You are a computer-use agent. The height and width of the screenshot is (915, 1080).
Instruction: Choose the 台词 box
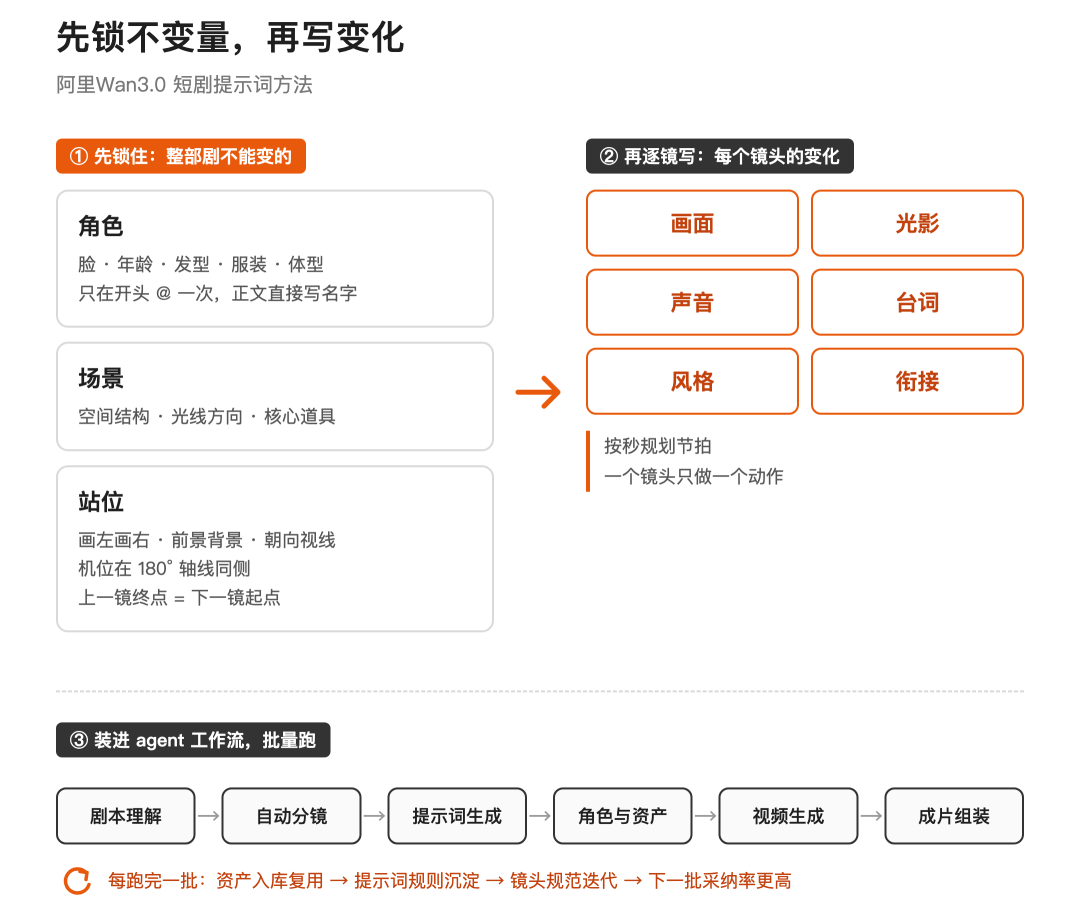tap(917, 302)
